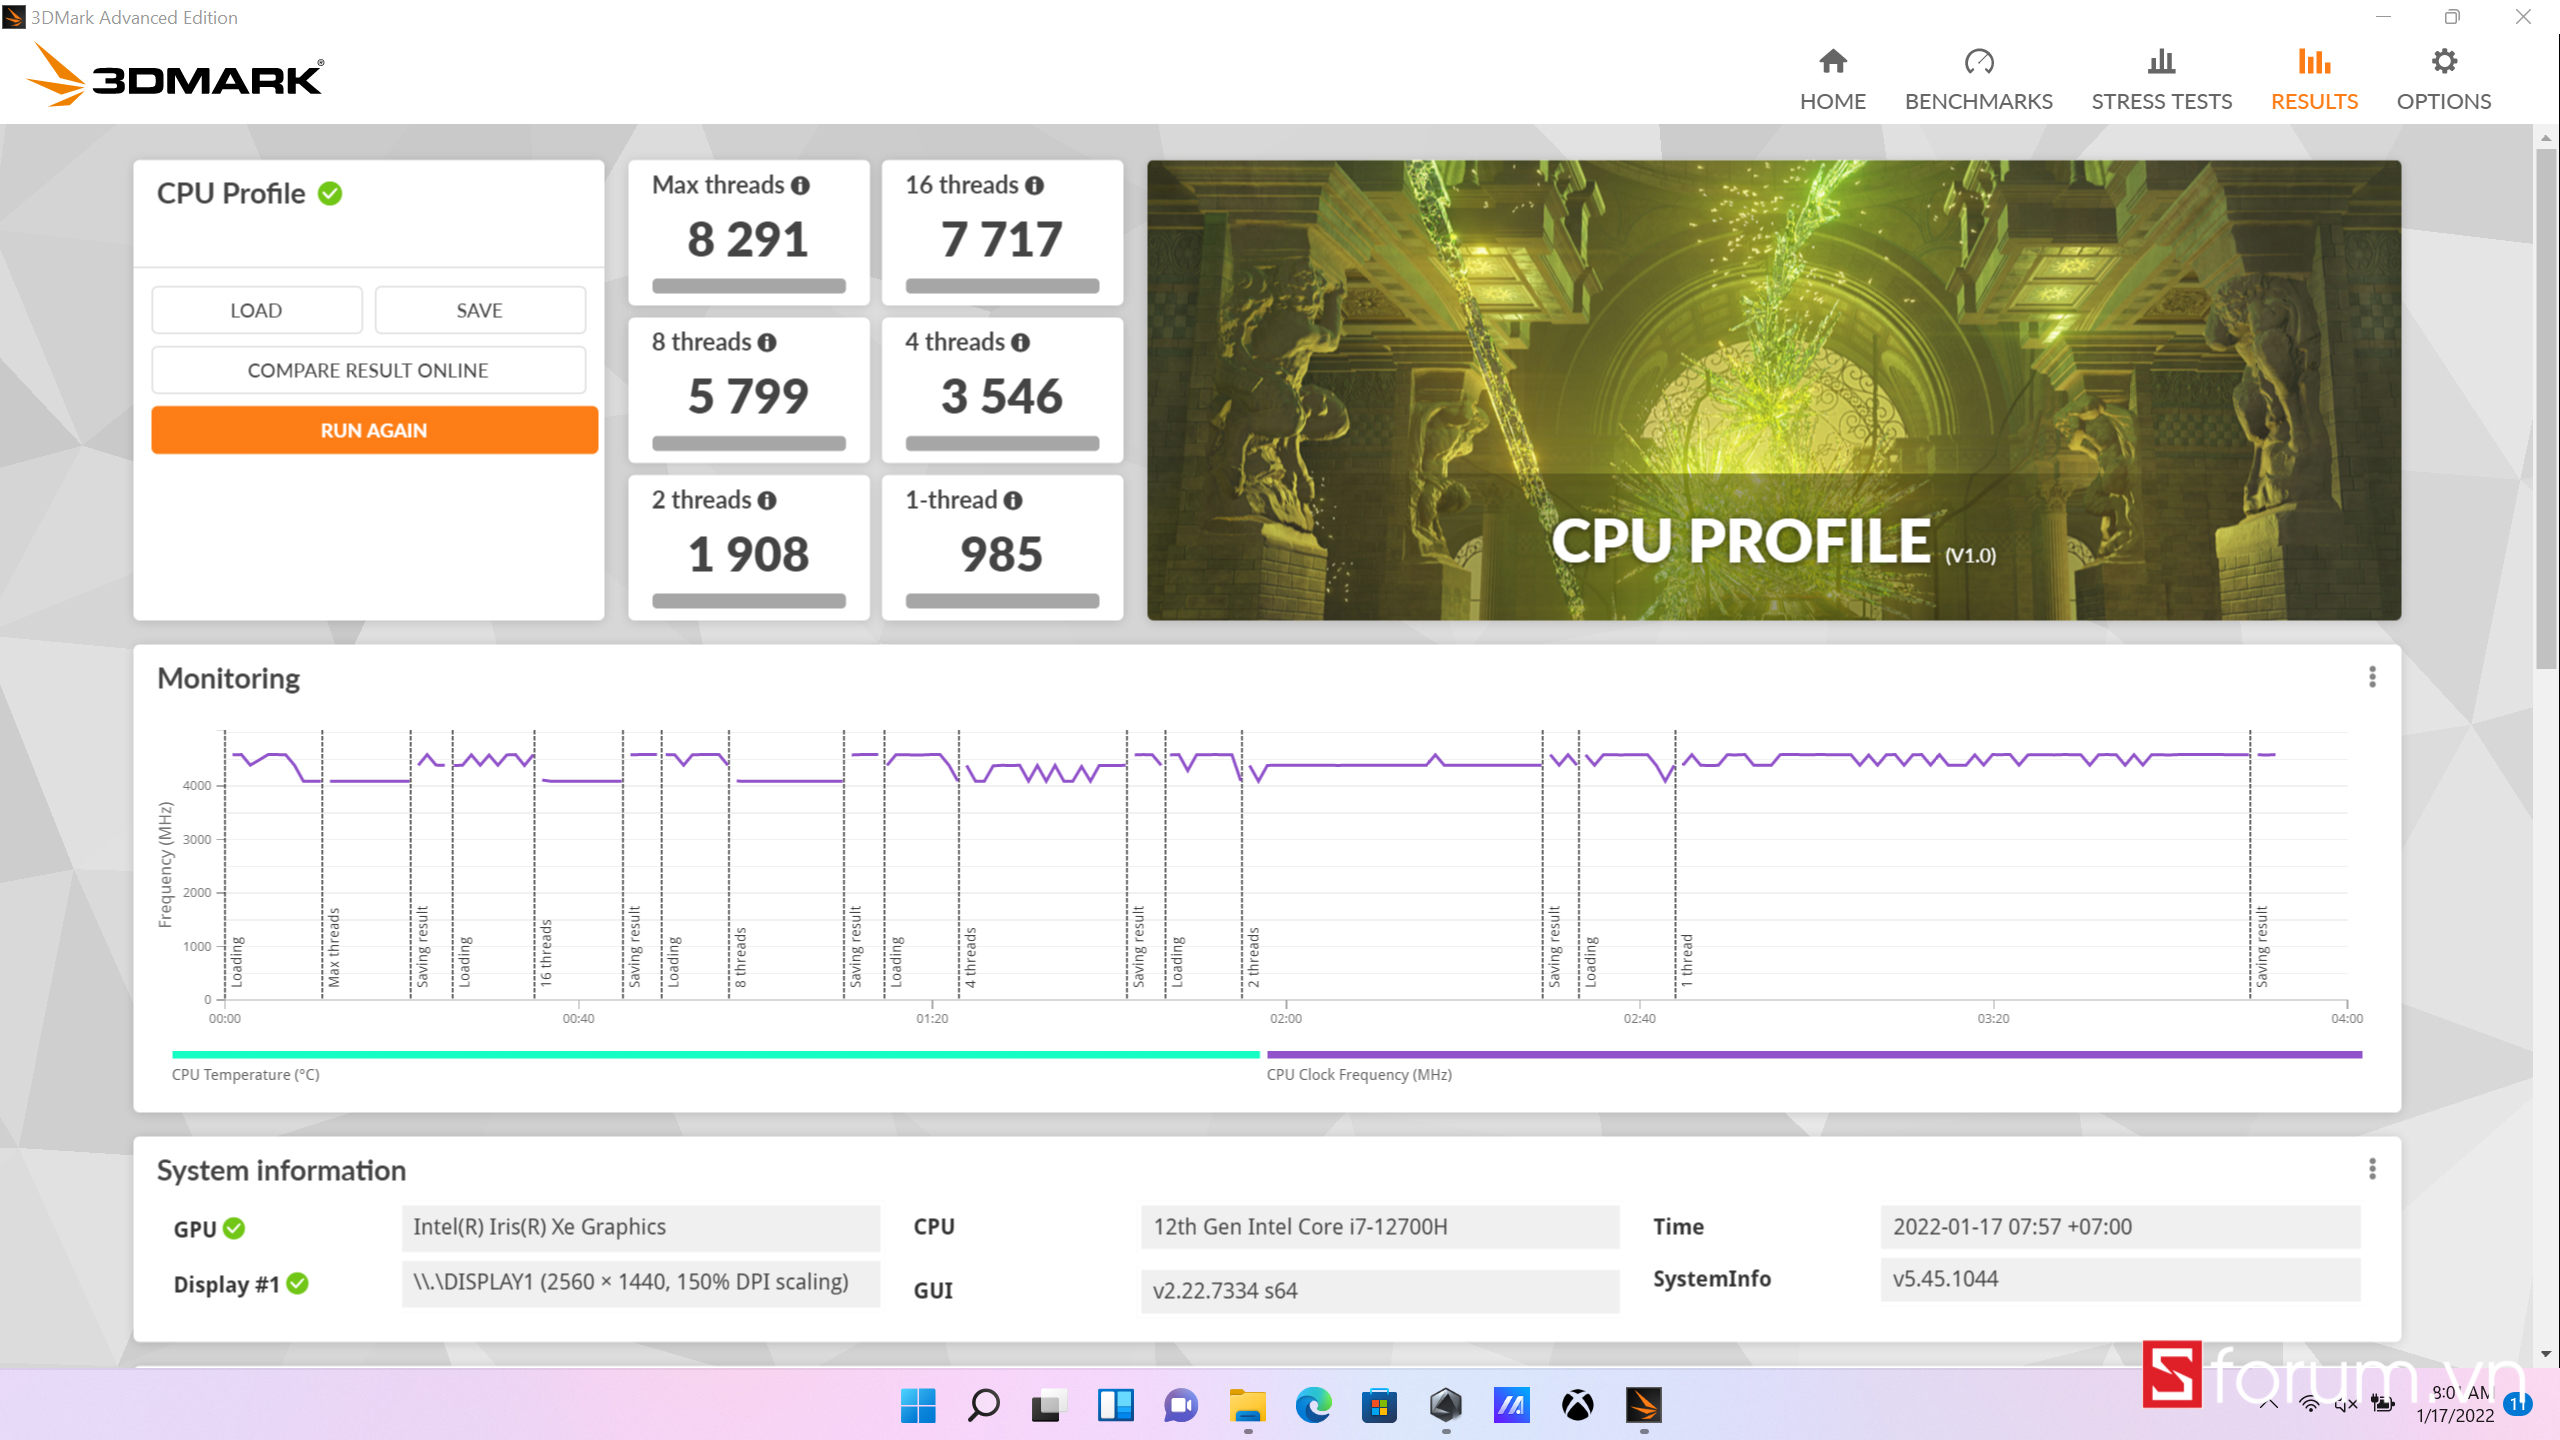The image size is (2560, 1440).
Task: Click the Run Again button
Action: pyautogui.click(x=374, y=430)
